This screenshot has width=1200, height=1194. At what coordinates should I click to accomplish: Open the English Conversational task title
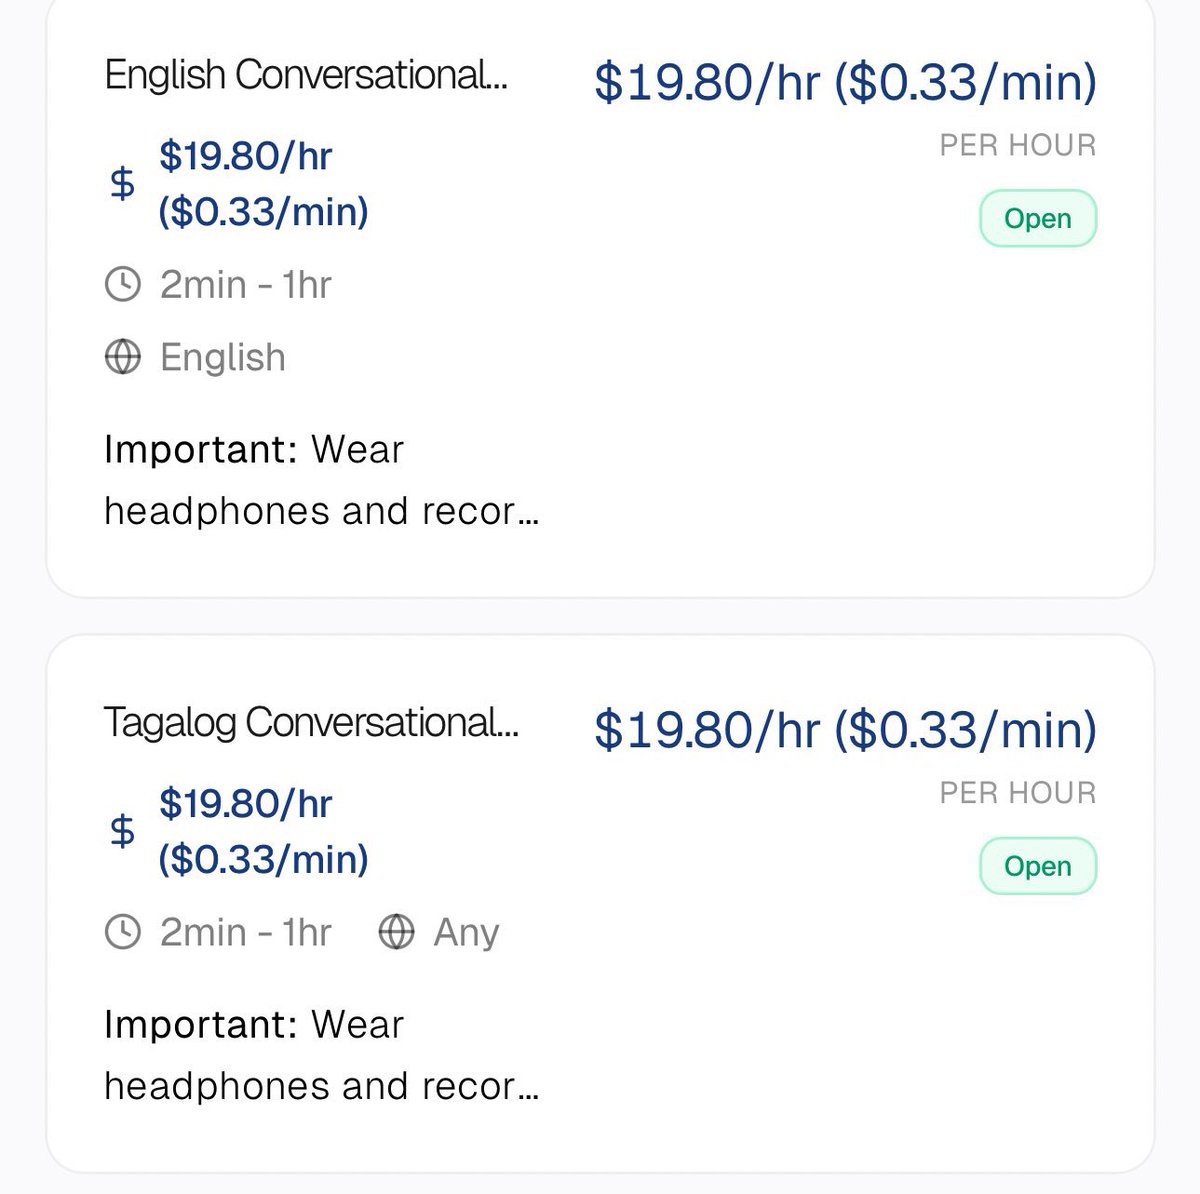306,75
